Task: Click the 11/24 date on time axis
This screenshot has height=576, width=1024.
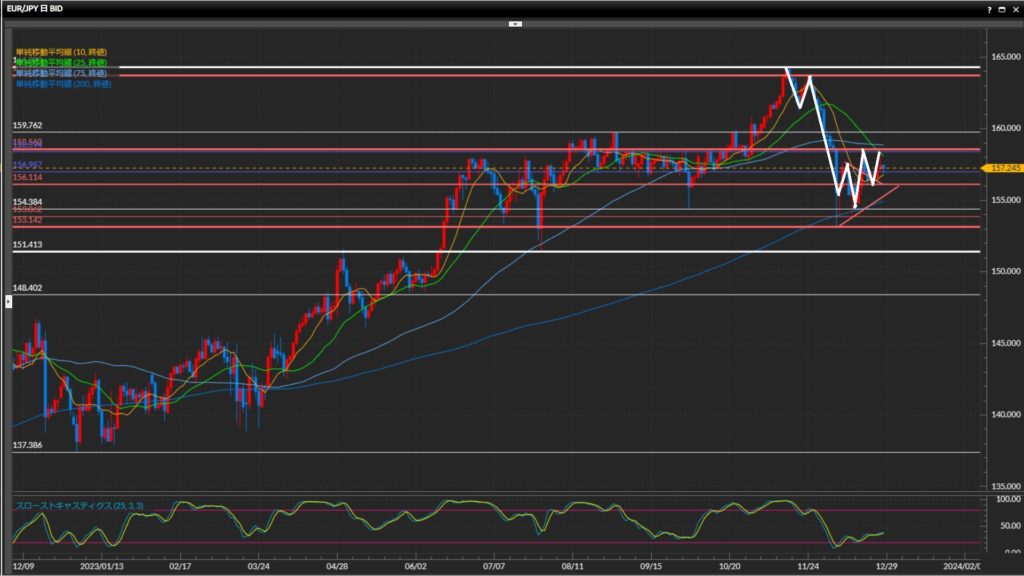Action: tap(808, 564)
